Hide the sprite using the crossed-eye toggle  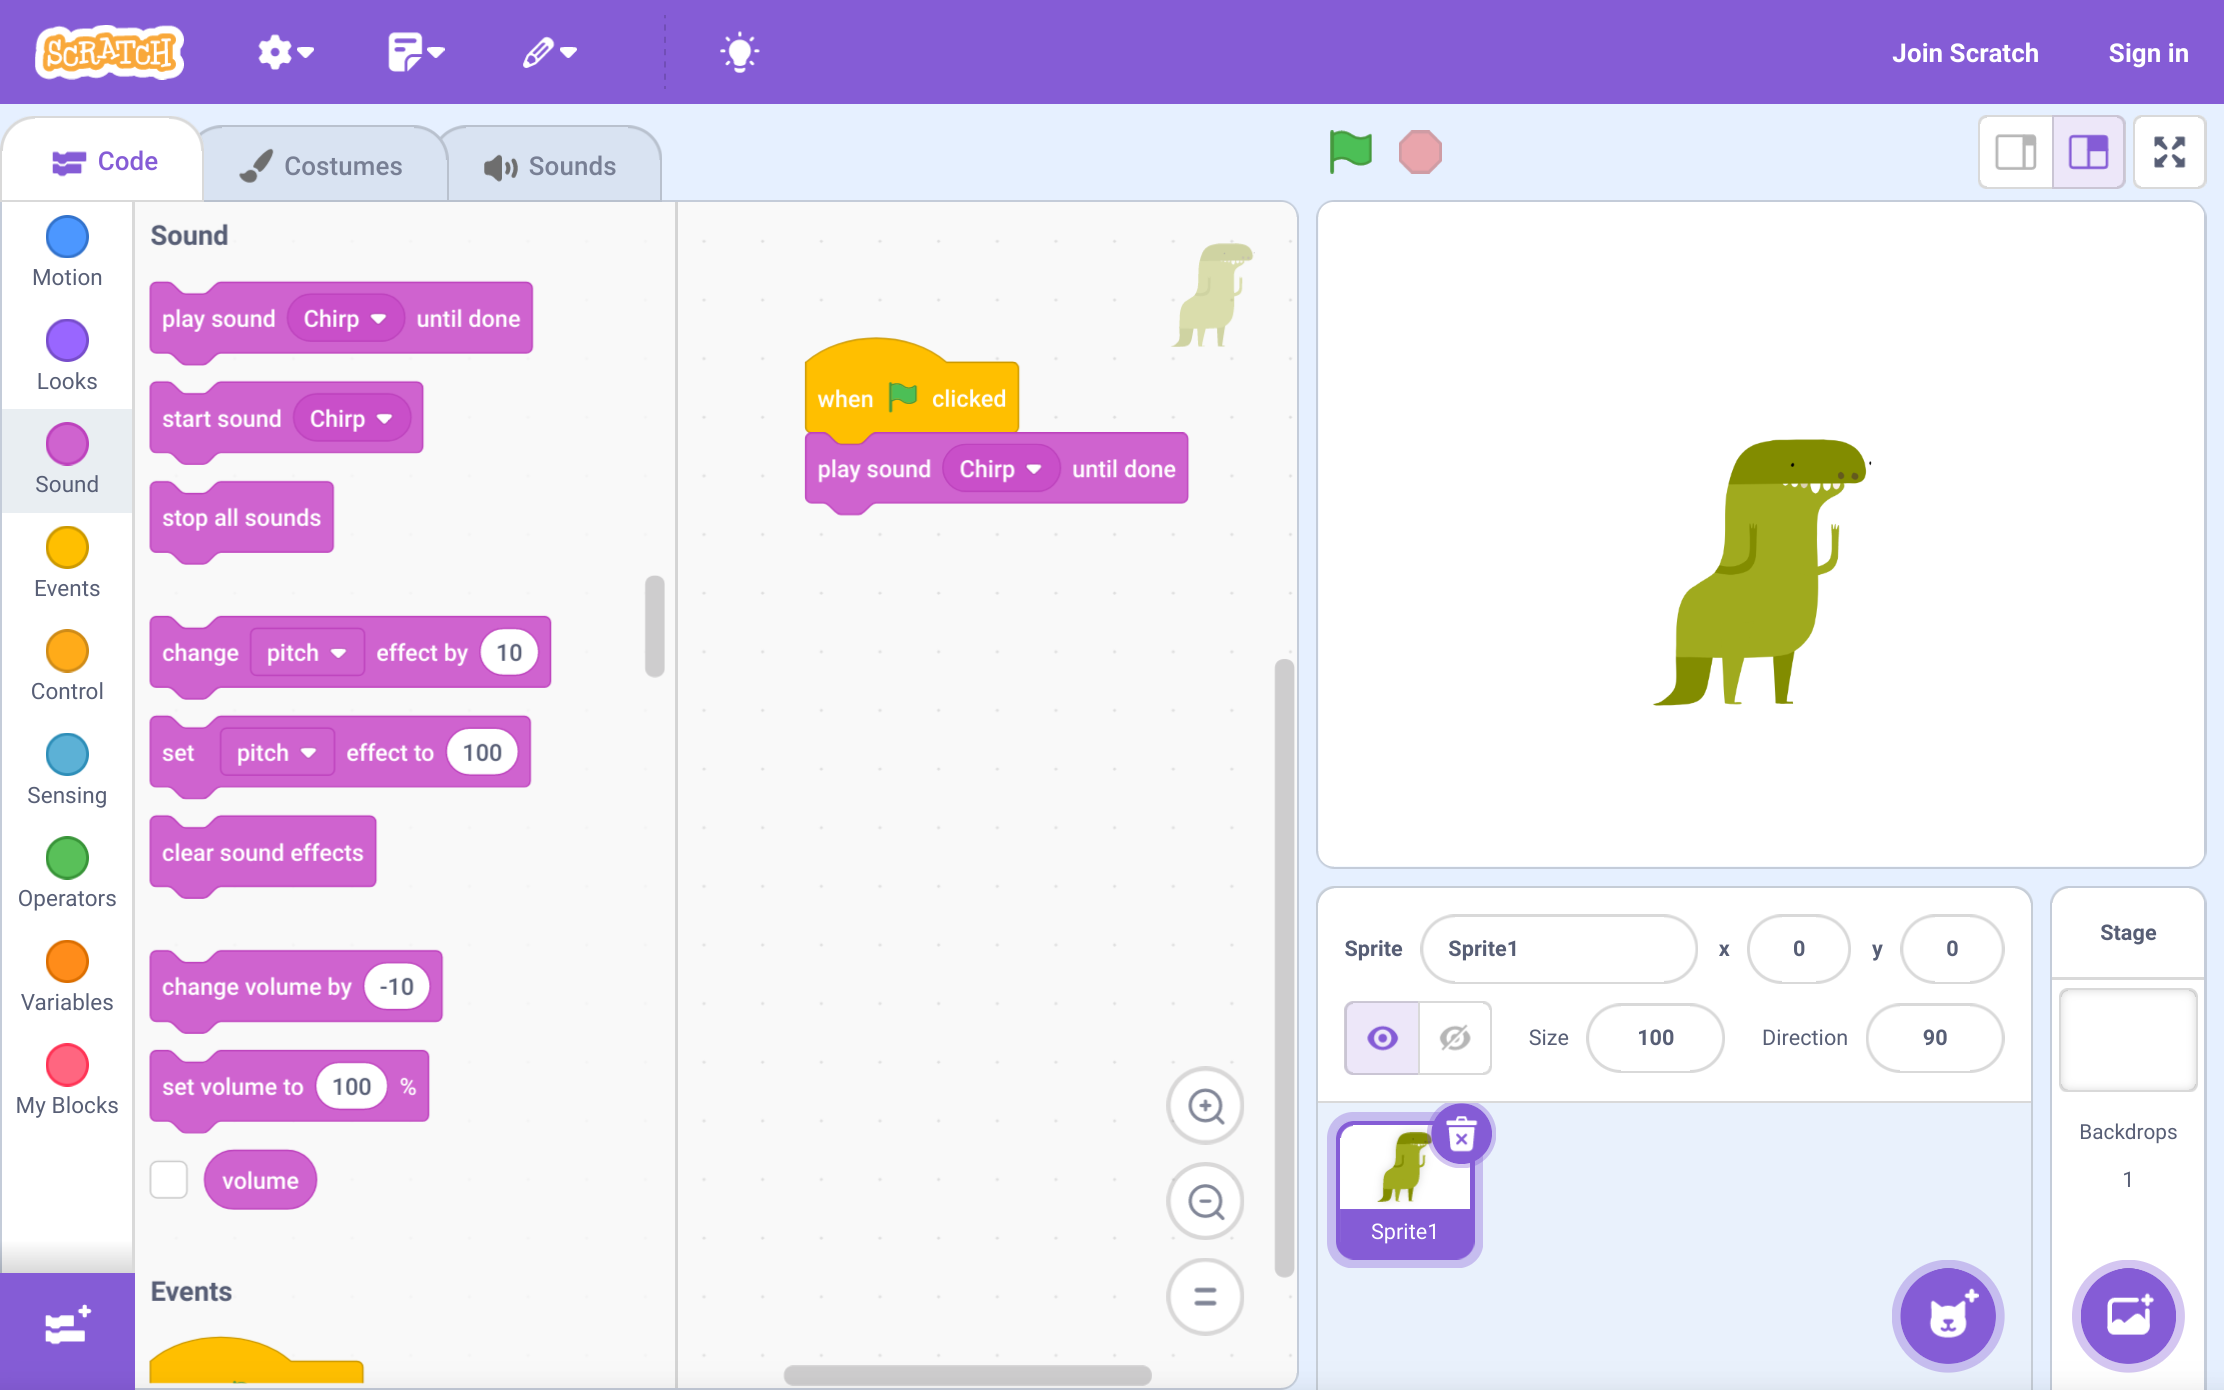click(1455, 1038)
